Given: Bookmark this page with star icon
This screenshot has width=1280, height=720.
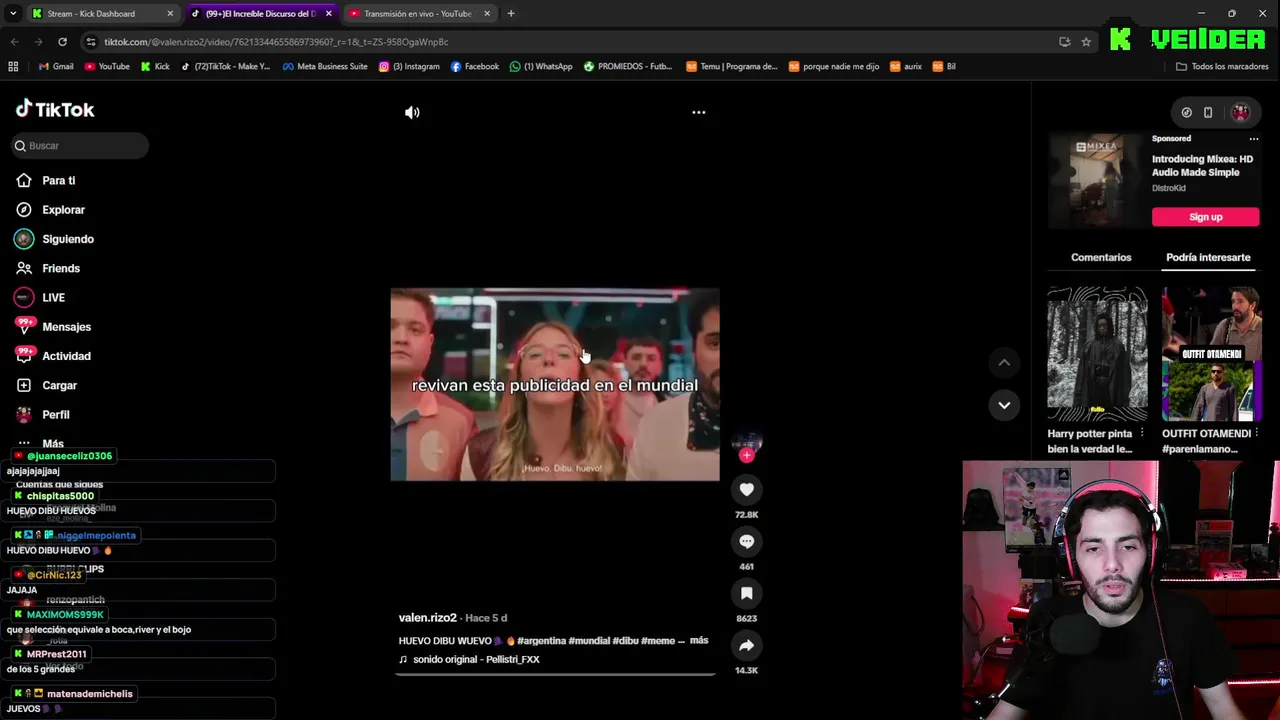Looking at the screenshot, I should 1086,42.
